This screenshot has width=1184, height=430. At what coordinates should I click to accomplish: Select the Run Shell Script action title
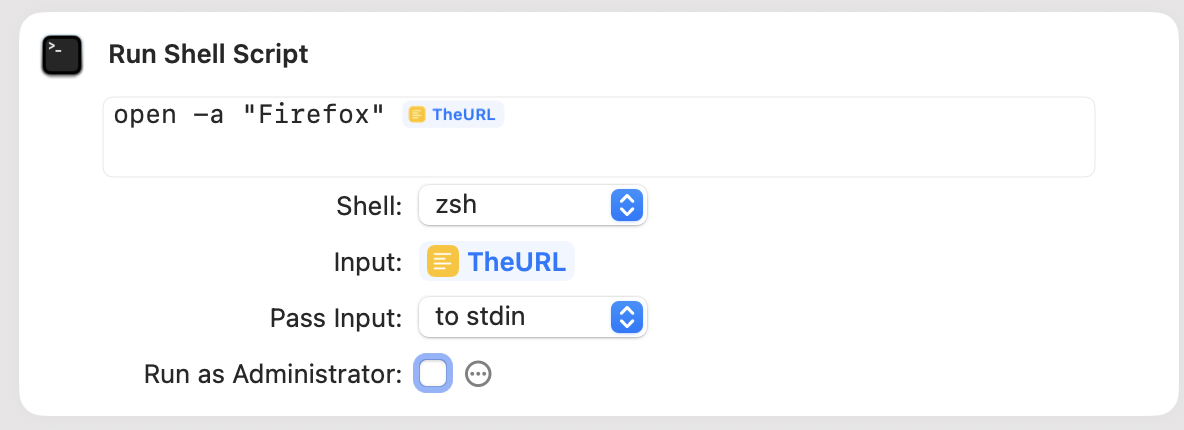coord(208,54)
